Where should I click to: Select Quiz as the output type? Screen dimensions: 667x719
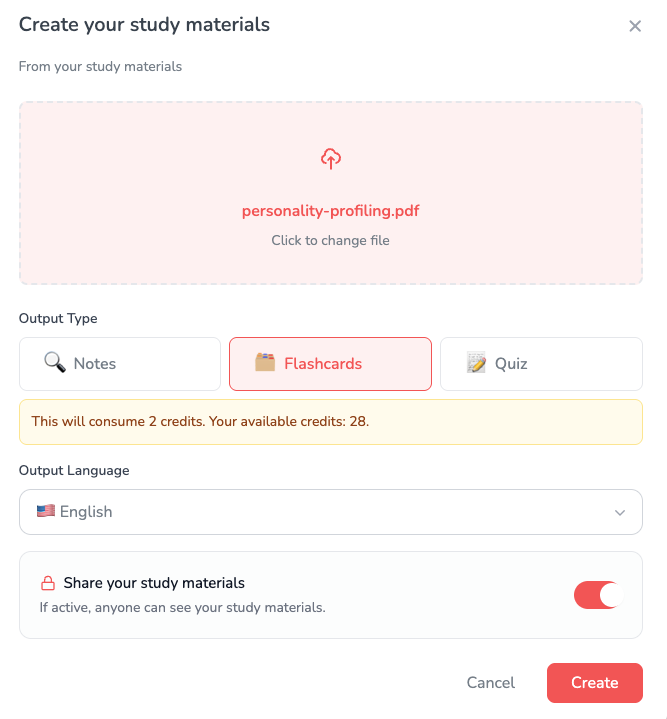point(541,364)
